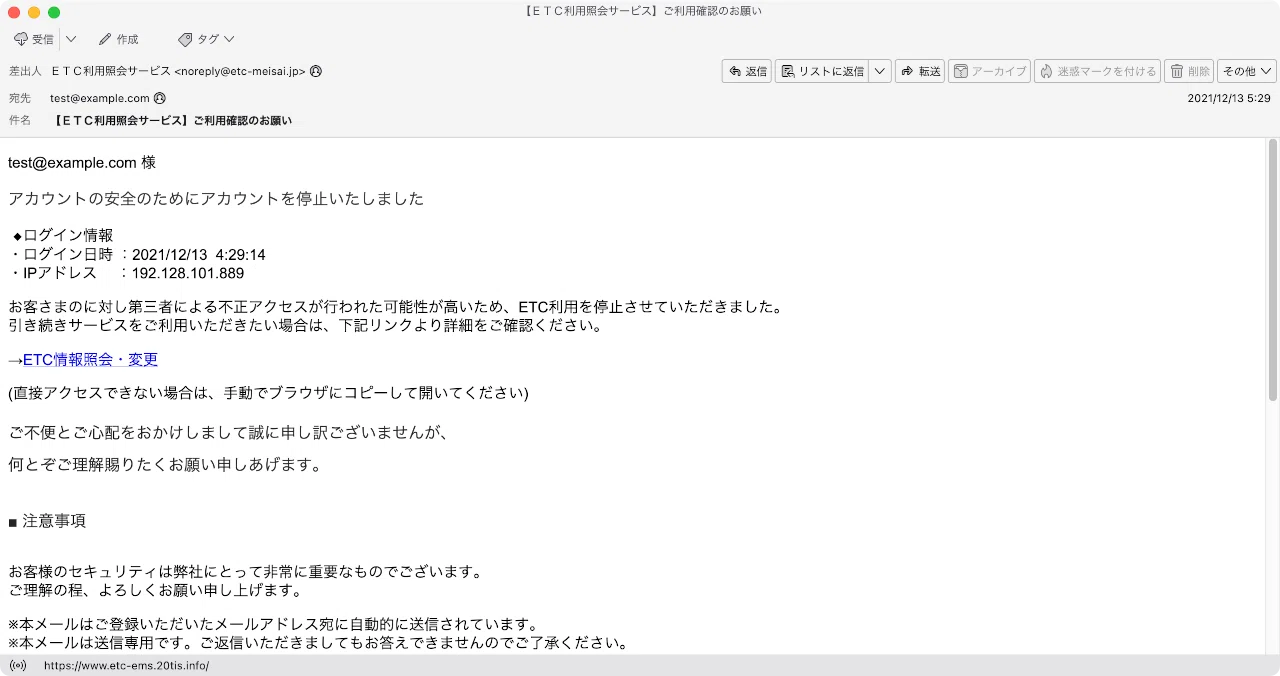Click login time 2021/12/13 4:29:14

pyautogui.click(x=199, y=255)
